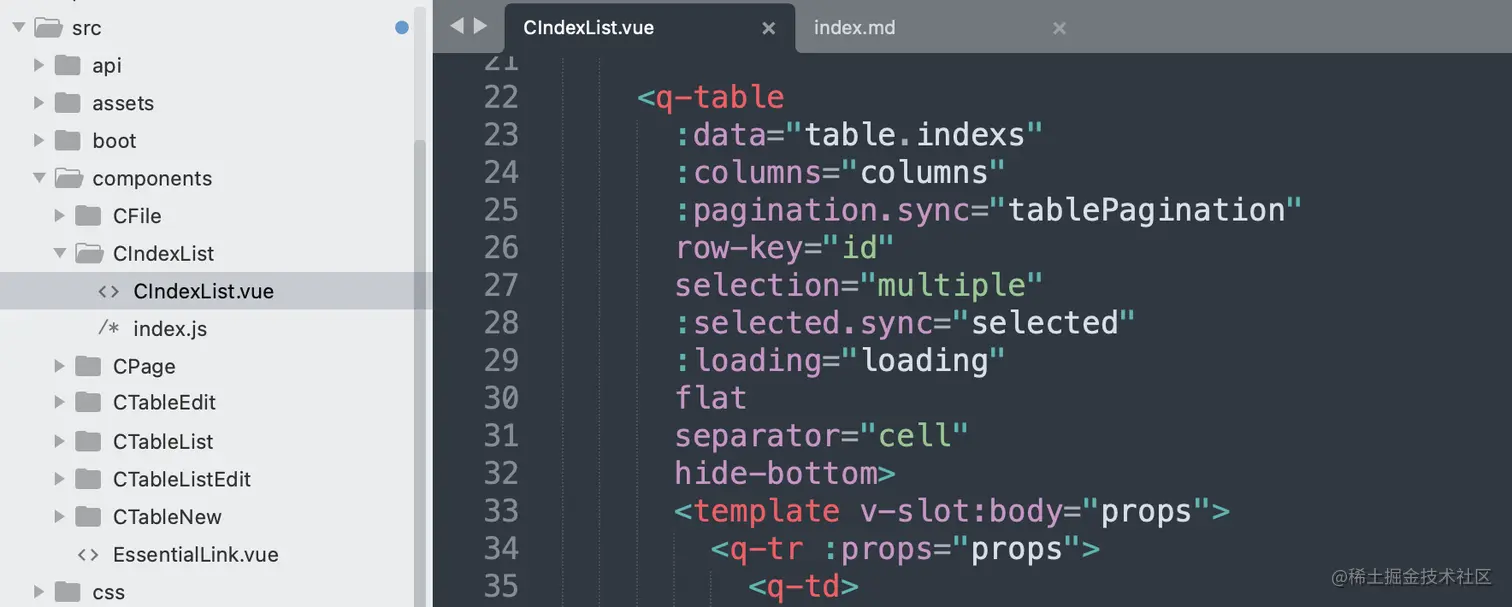Click the flat attribute on line 30
The width and height of the screenshot is (1512, 607).
pos(711,398)
